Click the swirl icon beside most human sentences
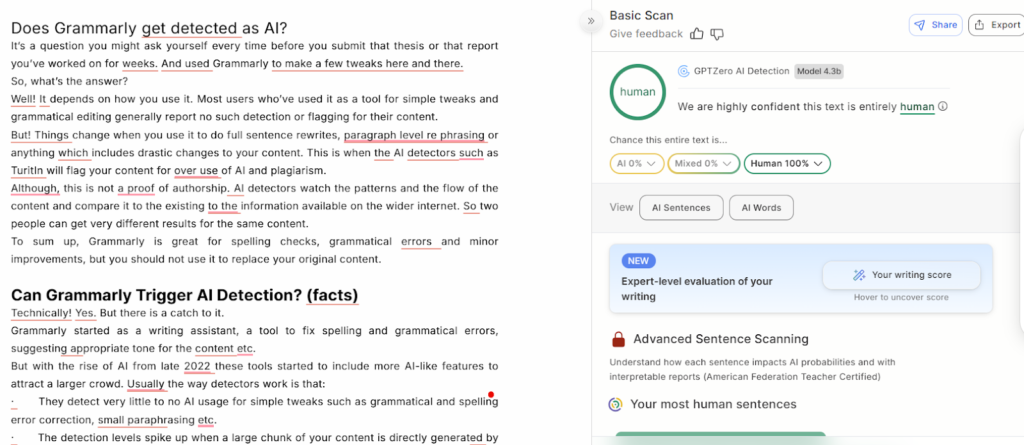Image resolution: width=1024 pixels, height=445 pixels. pos(615,404)
